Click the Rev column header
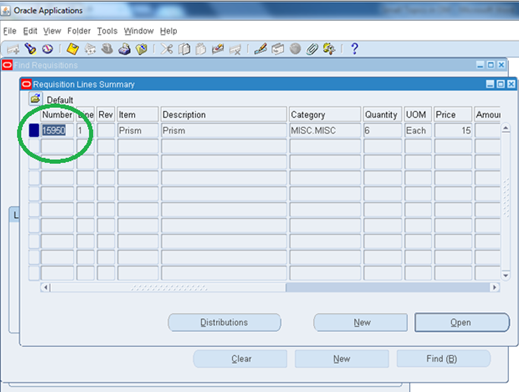Image resolution: width=519 pixels, height=392 pixels. 106,114
